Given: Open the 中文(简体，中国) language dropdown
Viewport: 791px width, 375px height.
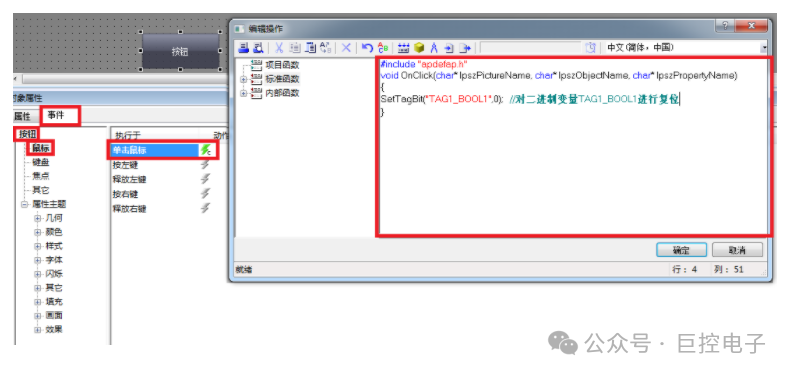Looking at the screenshot, I should [x=764, y=48].
